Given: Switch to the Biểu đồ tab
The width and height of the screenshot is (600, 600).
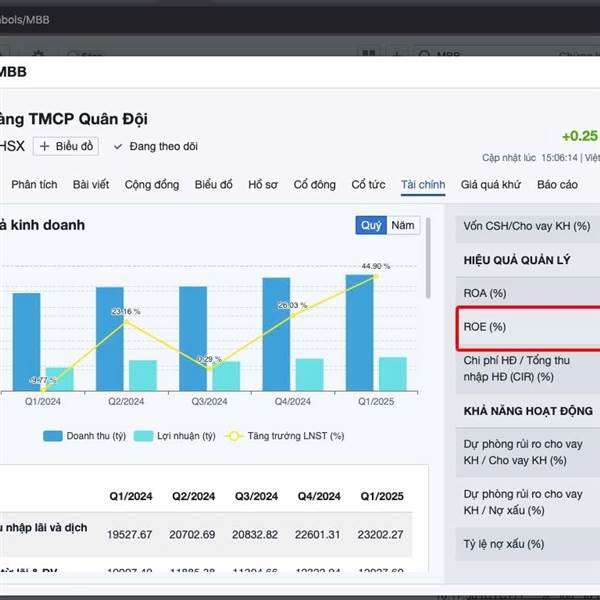Looking at the screenshot, I should pyautogui.click(x=213, y=184).
